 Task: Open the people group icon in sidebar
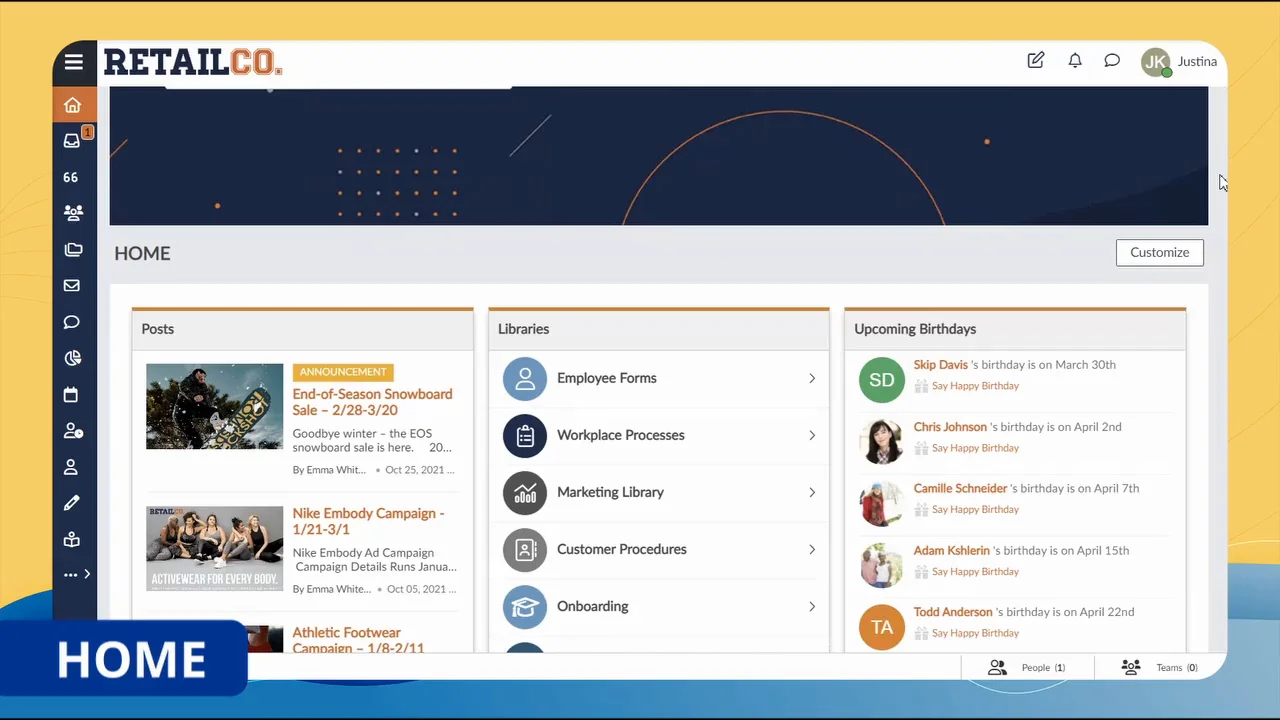73,213
